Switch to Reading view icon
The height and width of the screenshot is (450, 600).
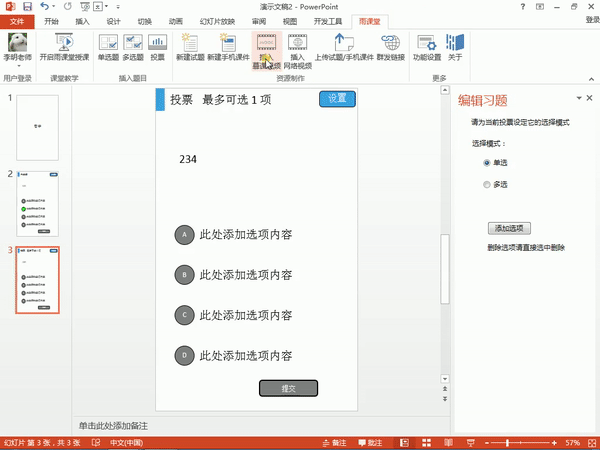click(x=448, y=443)
